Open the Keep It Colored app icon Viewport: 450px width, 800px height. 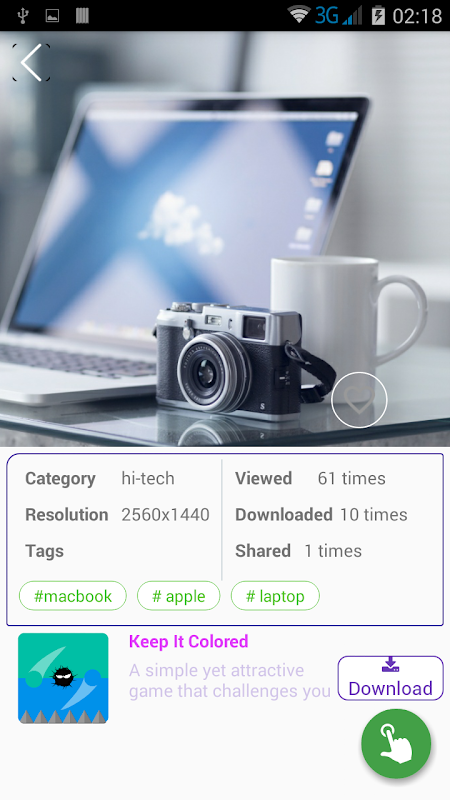click(63, 678)
